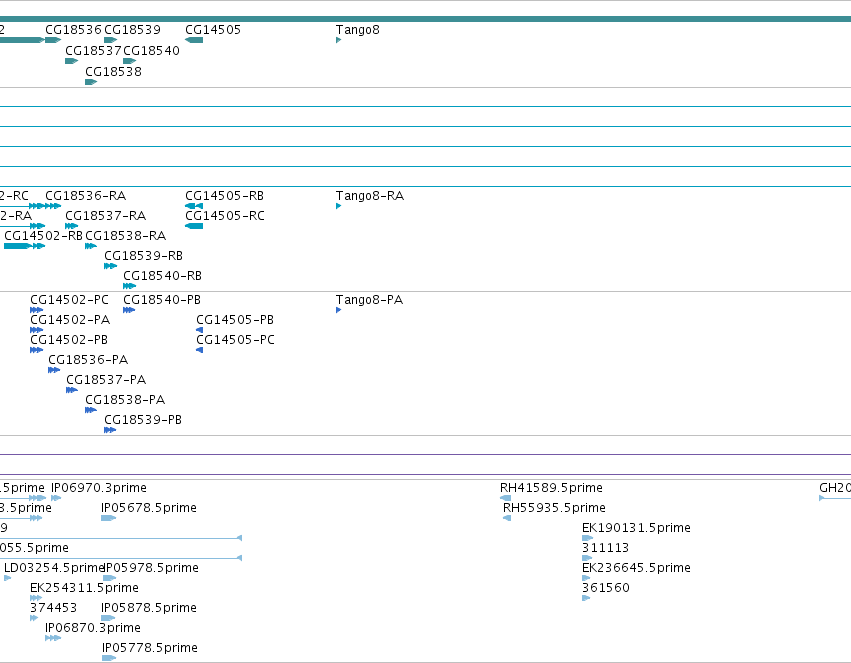Click the glyph under CG14505-PC

click(x=199, y=350)
